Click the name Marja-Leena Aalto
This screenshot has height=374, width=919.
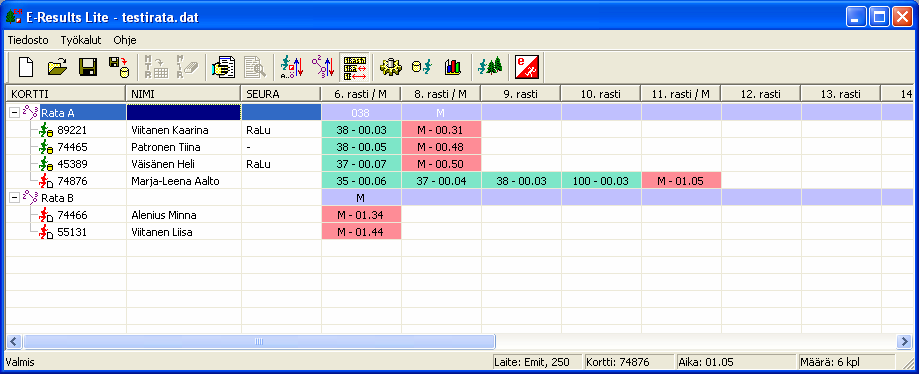coord(175,181)
